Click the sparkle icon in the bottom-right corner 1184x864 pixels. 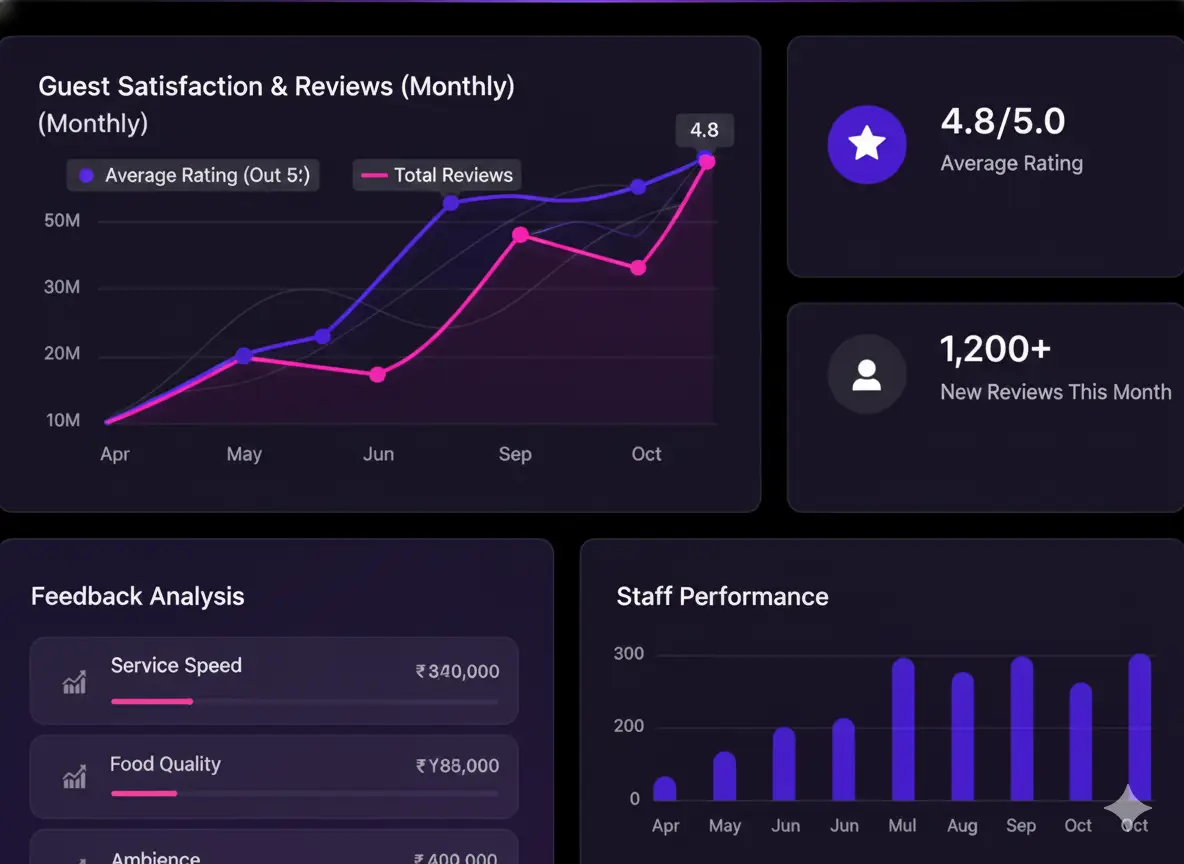(x=1128, y=806)
